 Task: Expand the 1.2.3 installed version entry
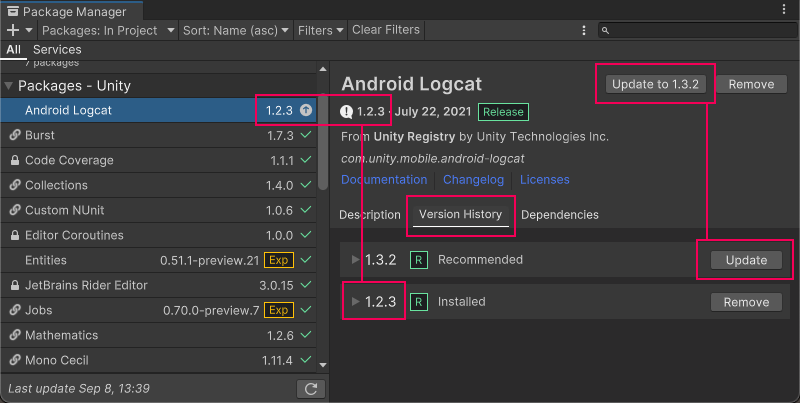point(355,301)
